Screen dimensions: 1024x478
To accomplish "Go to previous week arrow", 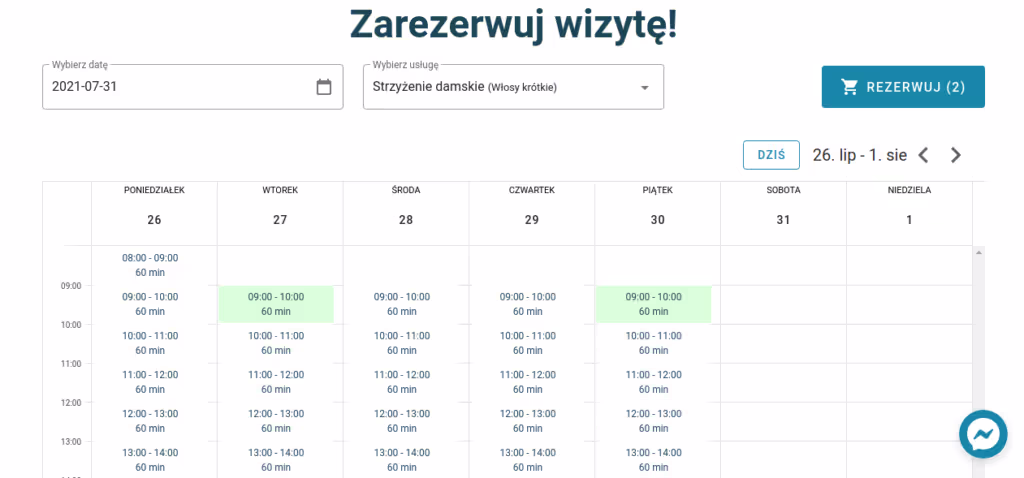I will click(x=923, y=155).
